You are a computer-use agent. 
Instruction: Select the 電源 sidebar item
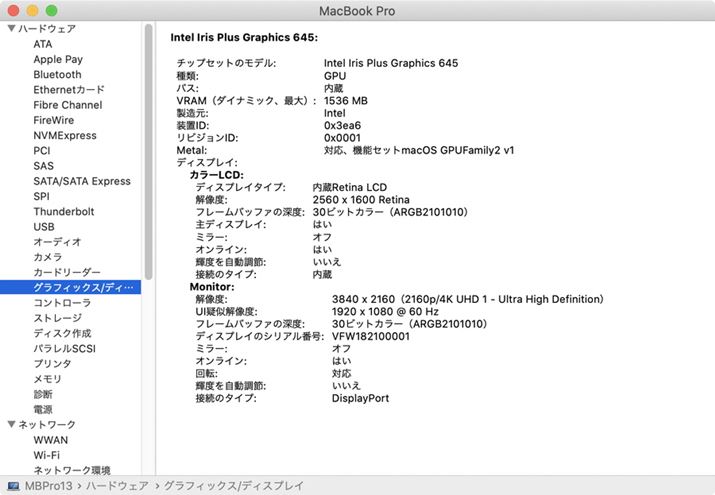coord(43,409)
